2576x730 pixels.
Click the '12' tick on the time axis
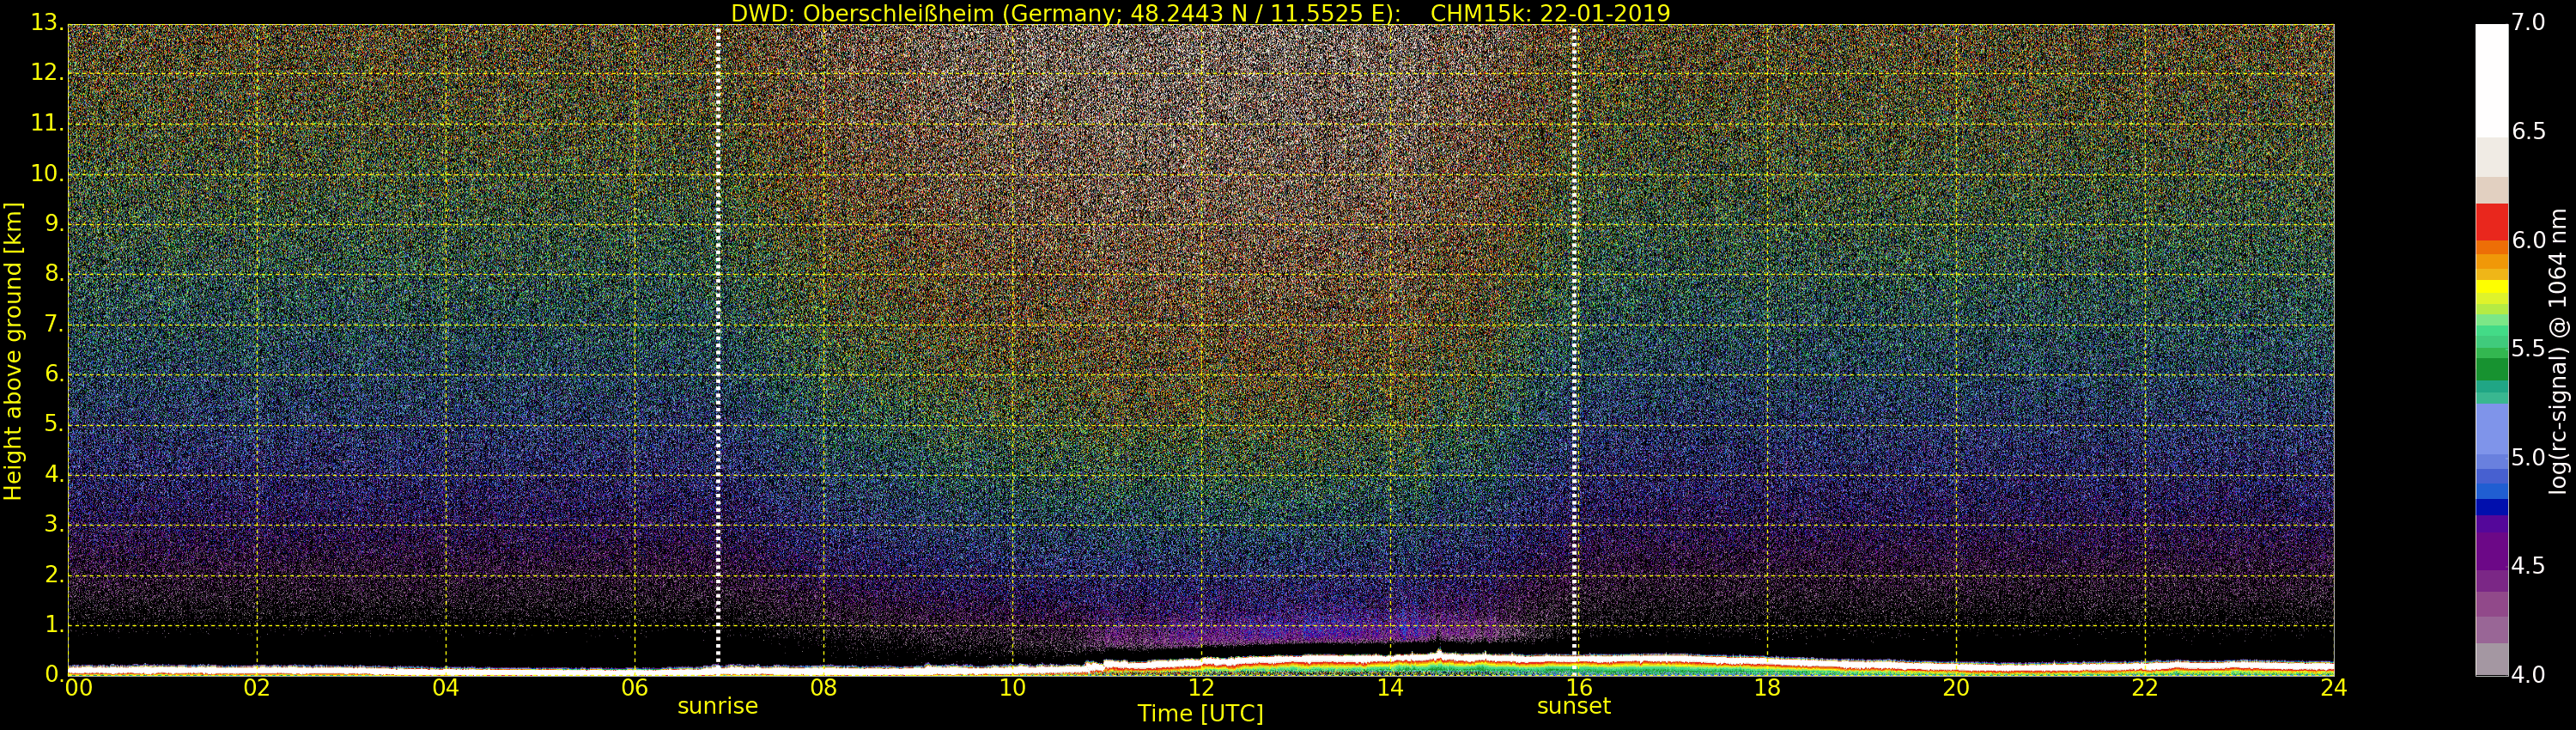(1200, 688)
